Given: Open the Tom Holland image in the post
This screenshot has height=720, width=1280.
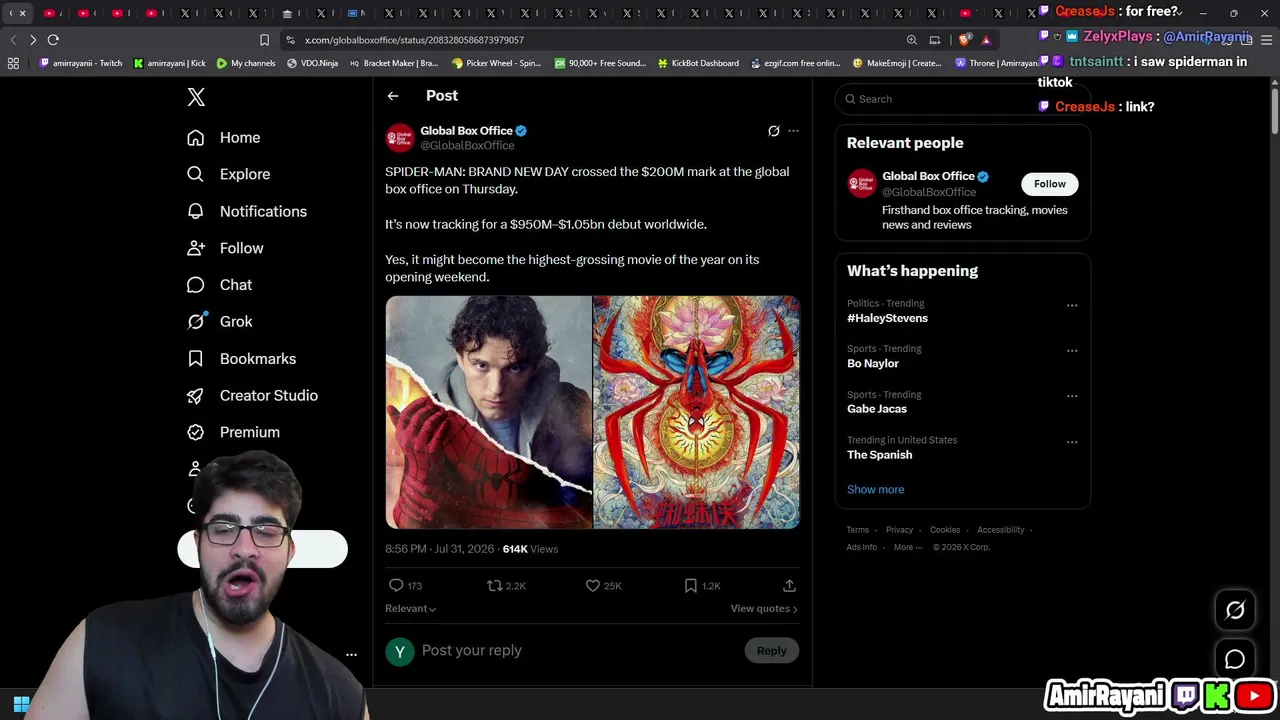Looking at the screenshot, I should pyautogui.click(x=489, y=412).
